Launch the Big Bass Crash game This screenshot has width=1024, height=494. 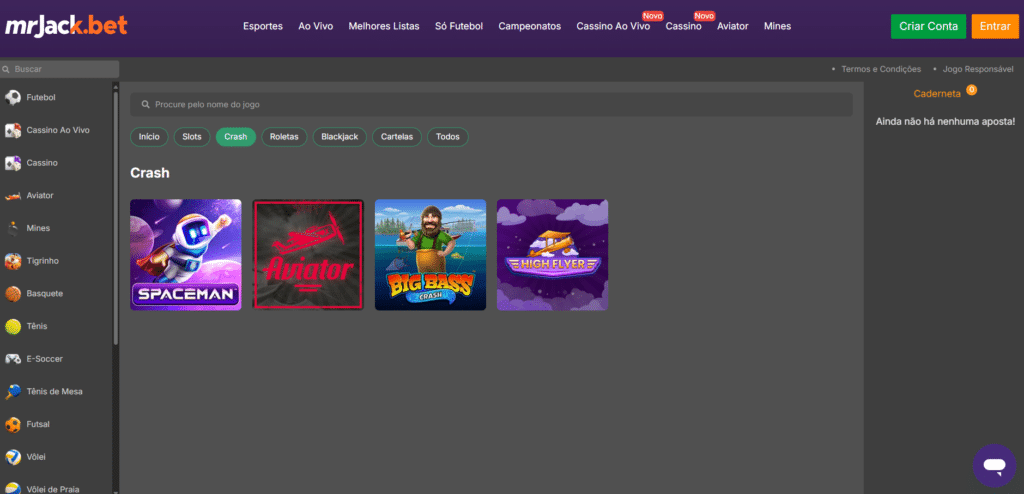[430, 255]
